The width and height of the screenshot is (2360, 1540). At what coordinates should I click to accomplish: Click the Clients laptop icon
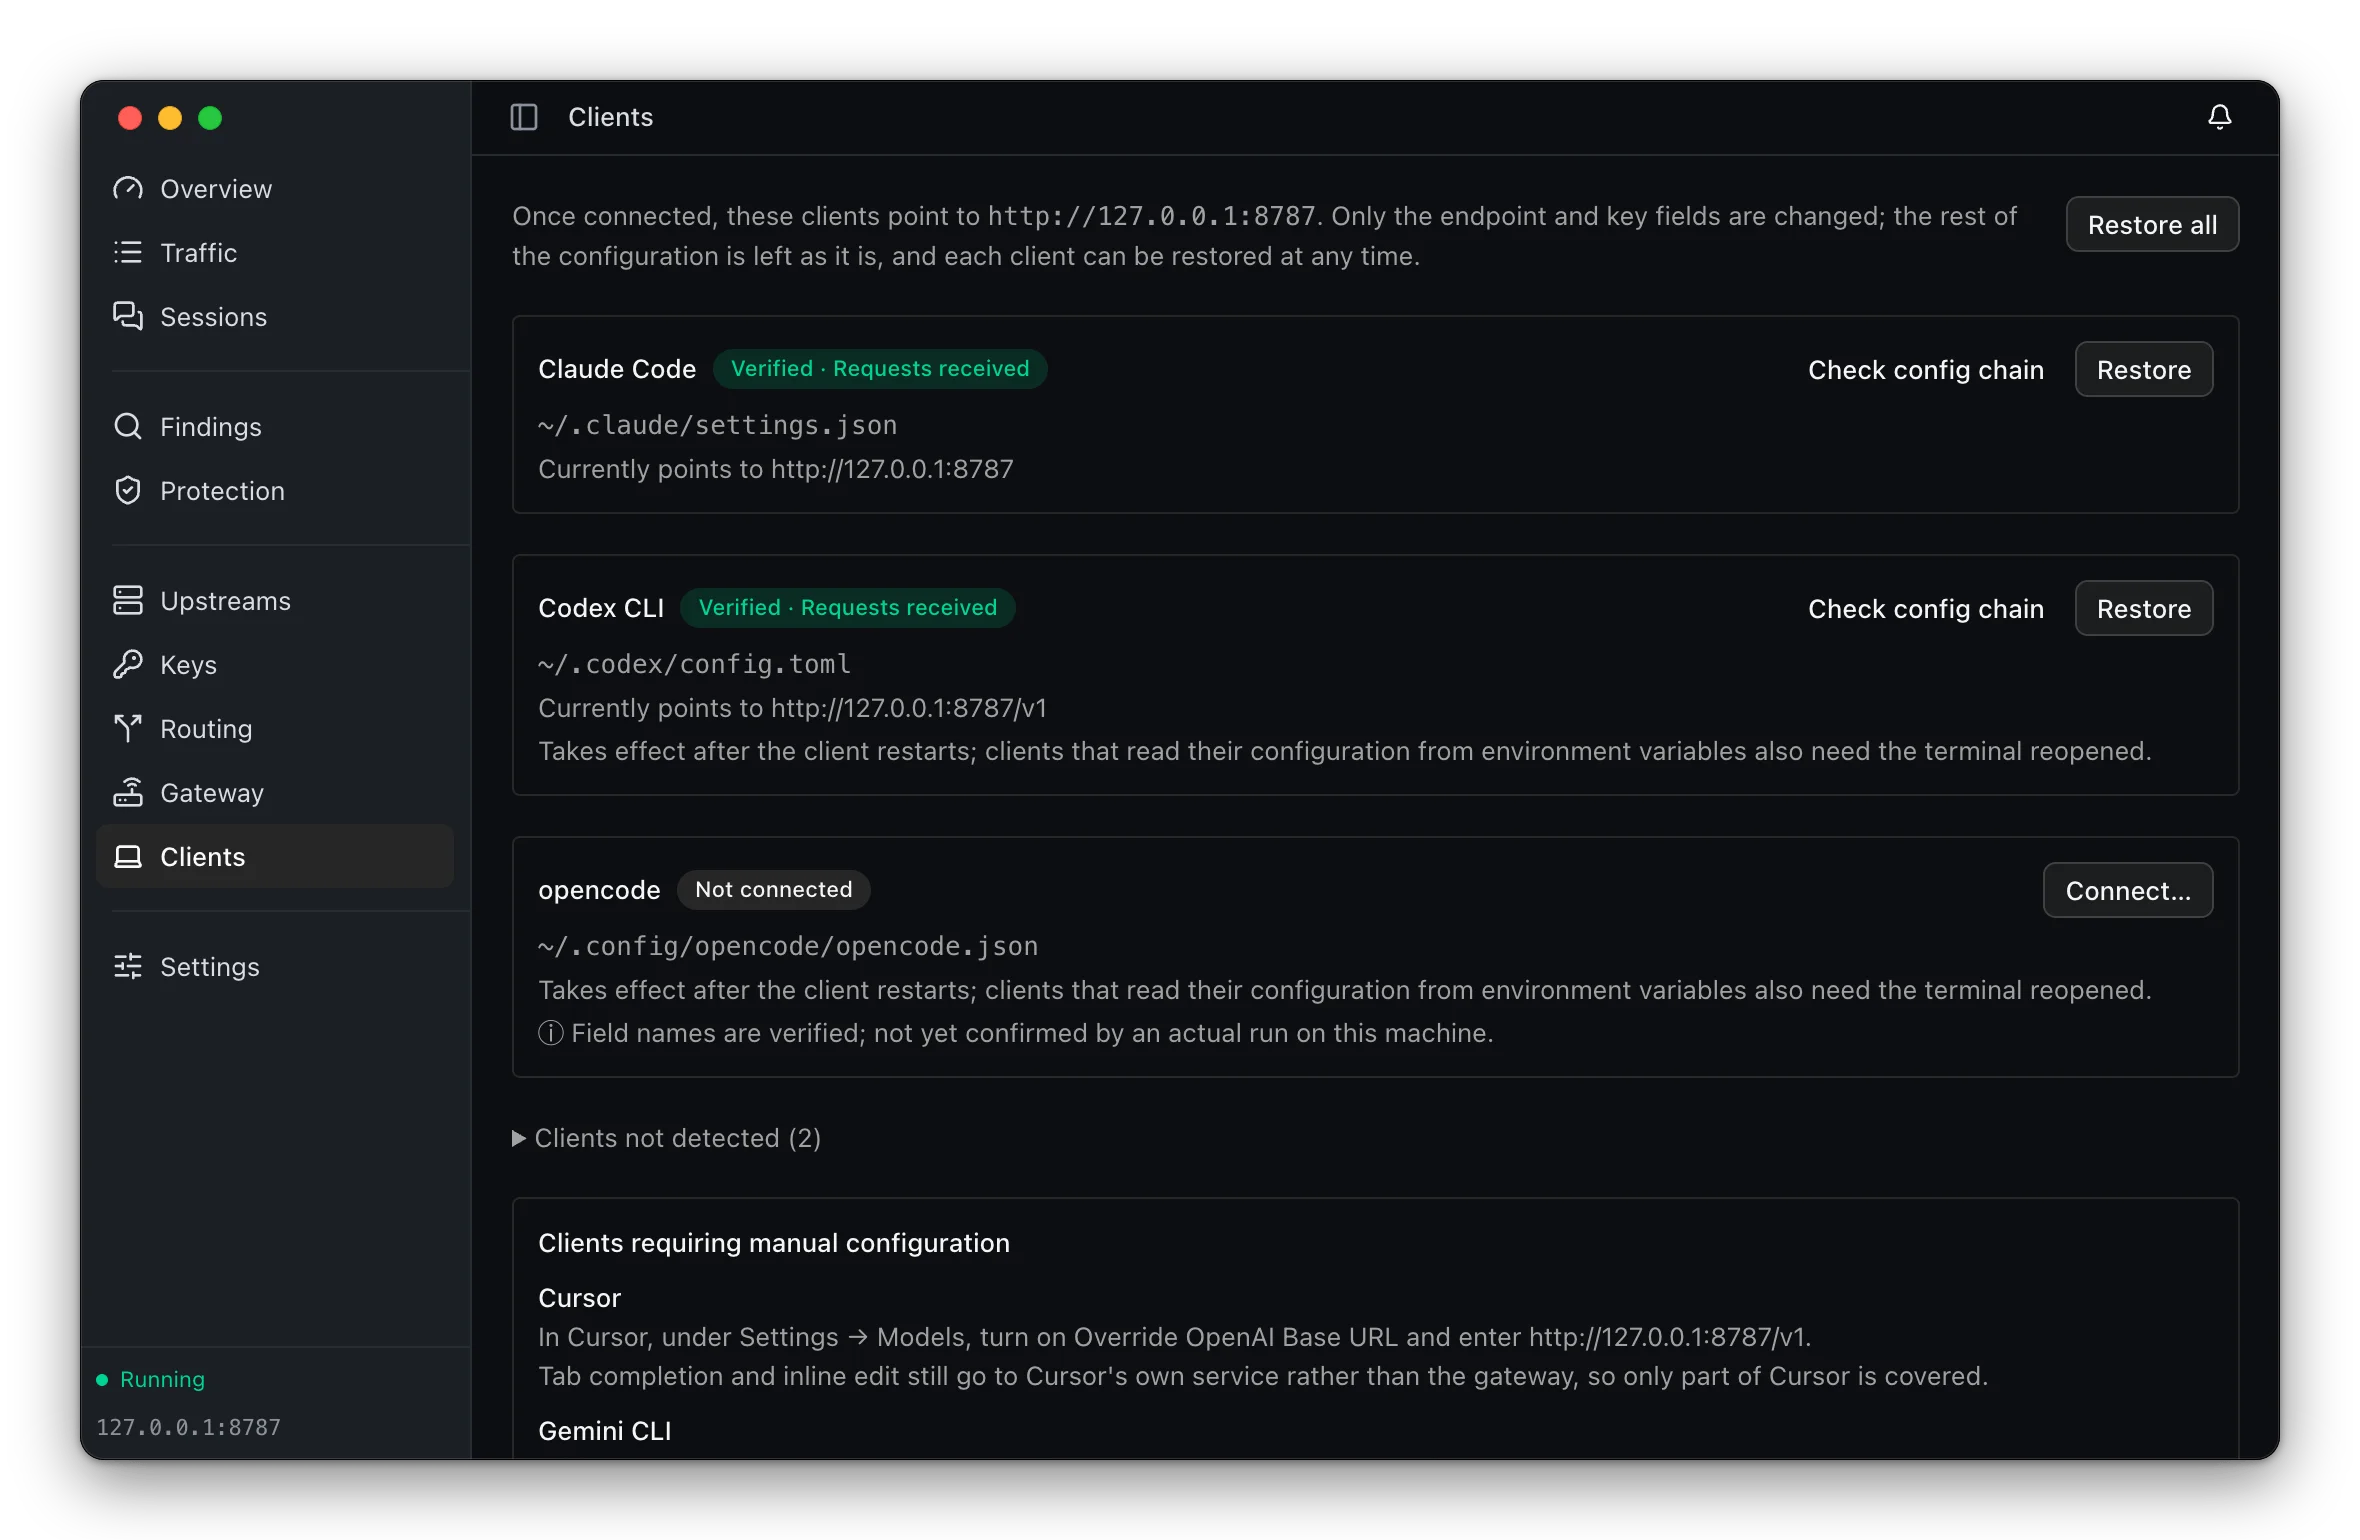(x=128, y=857)
